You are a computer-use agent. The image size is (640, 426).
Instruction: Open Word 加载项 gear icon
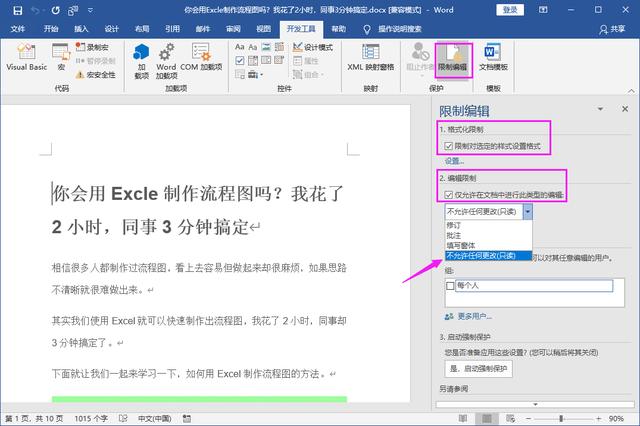point(166,61)
